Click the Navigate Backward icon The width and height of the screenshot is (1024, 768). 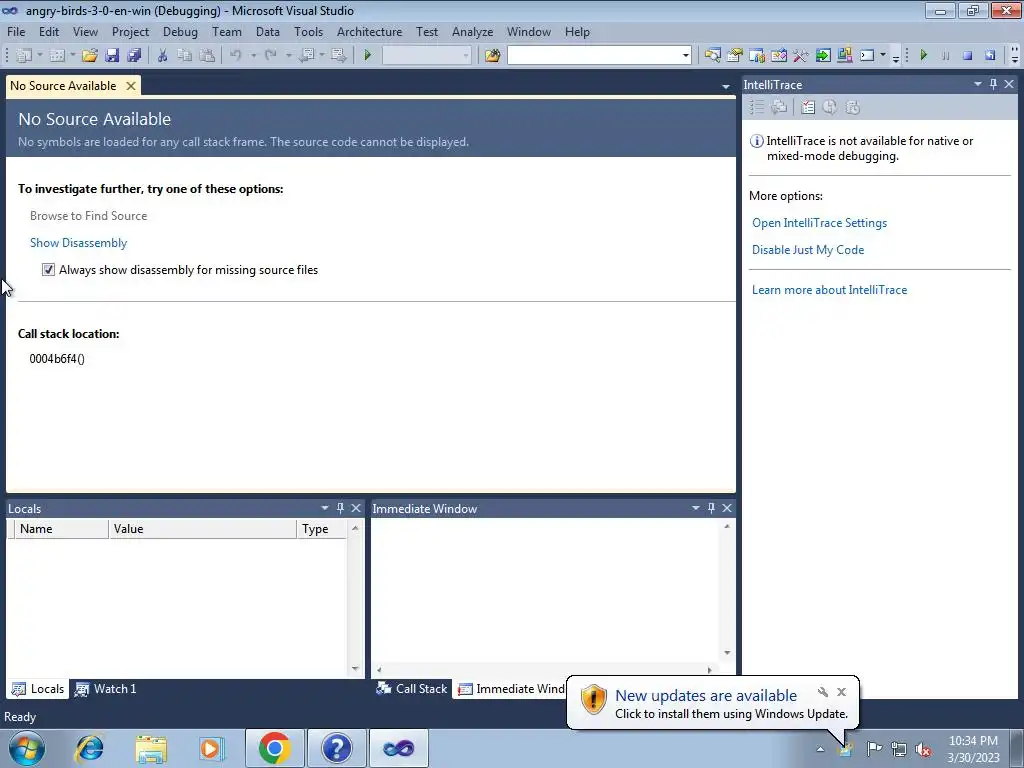306,56
